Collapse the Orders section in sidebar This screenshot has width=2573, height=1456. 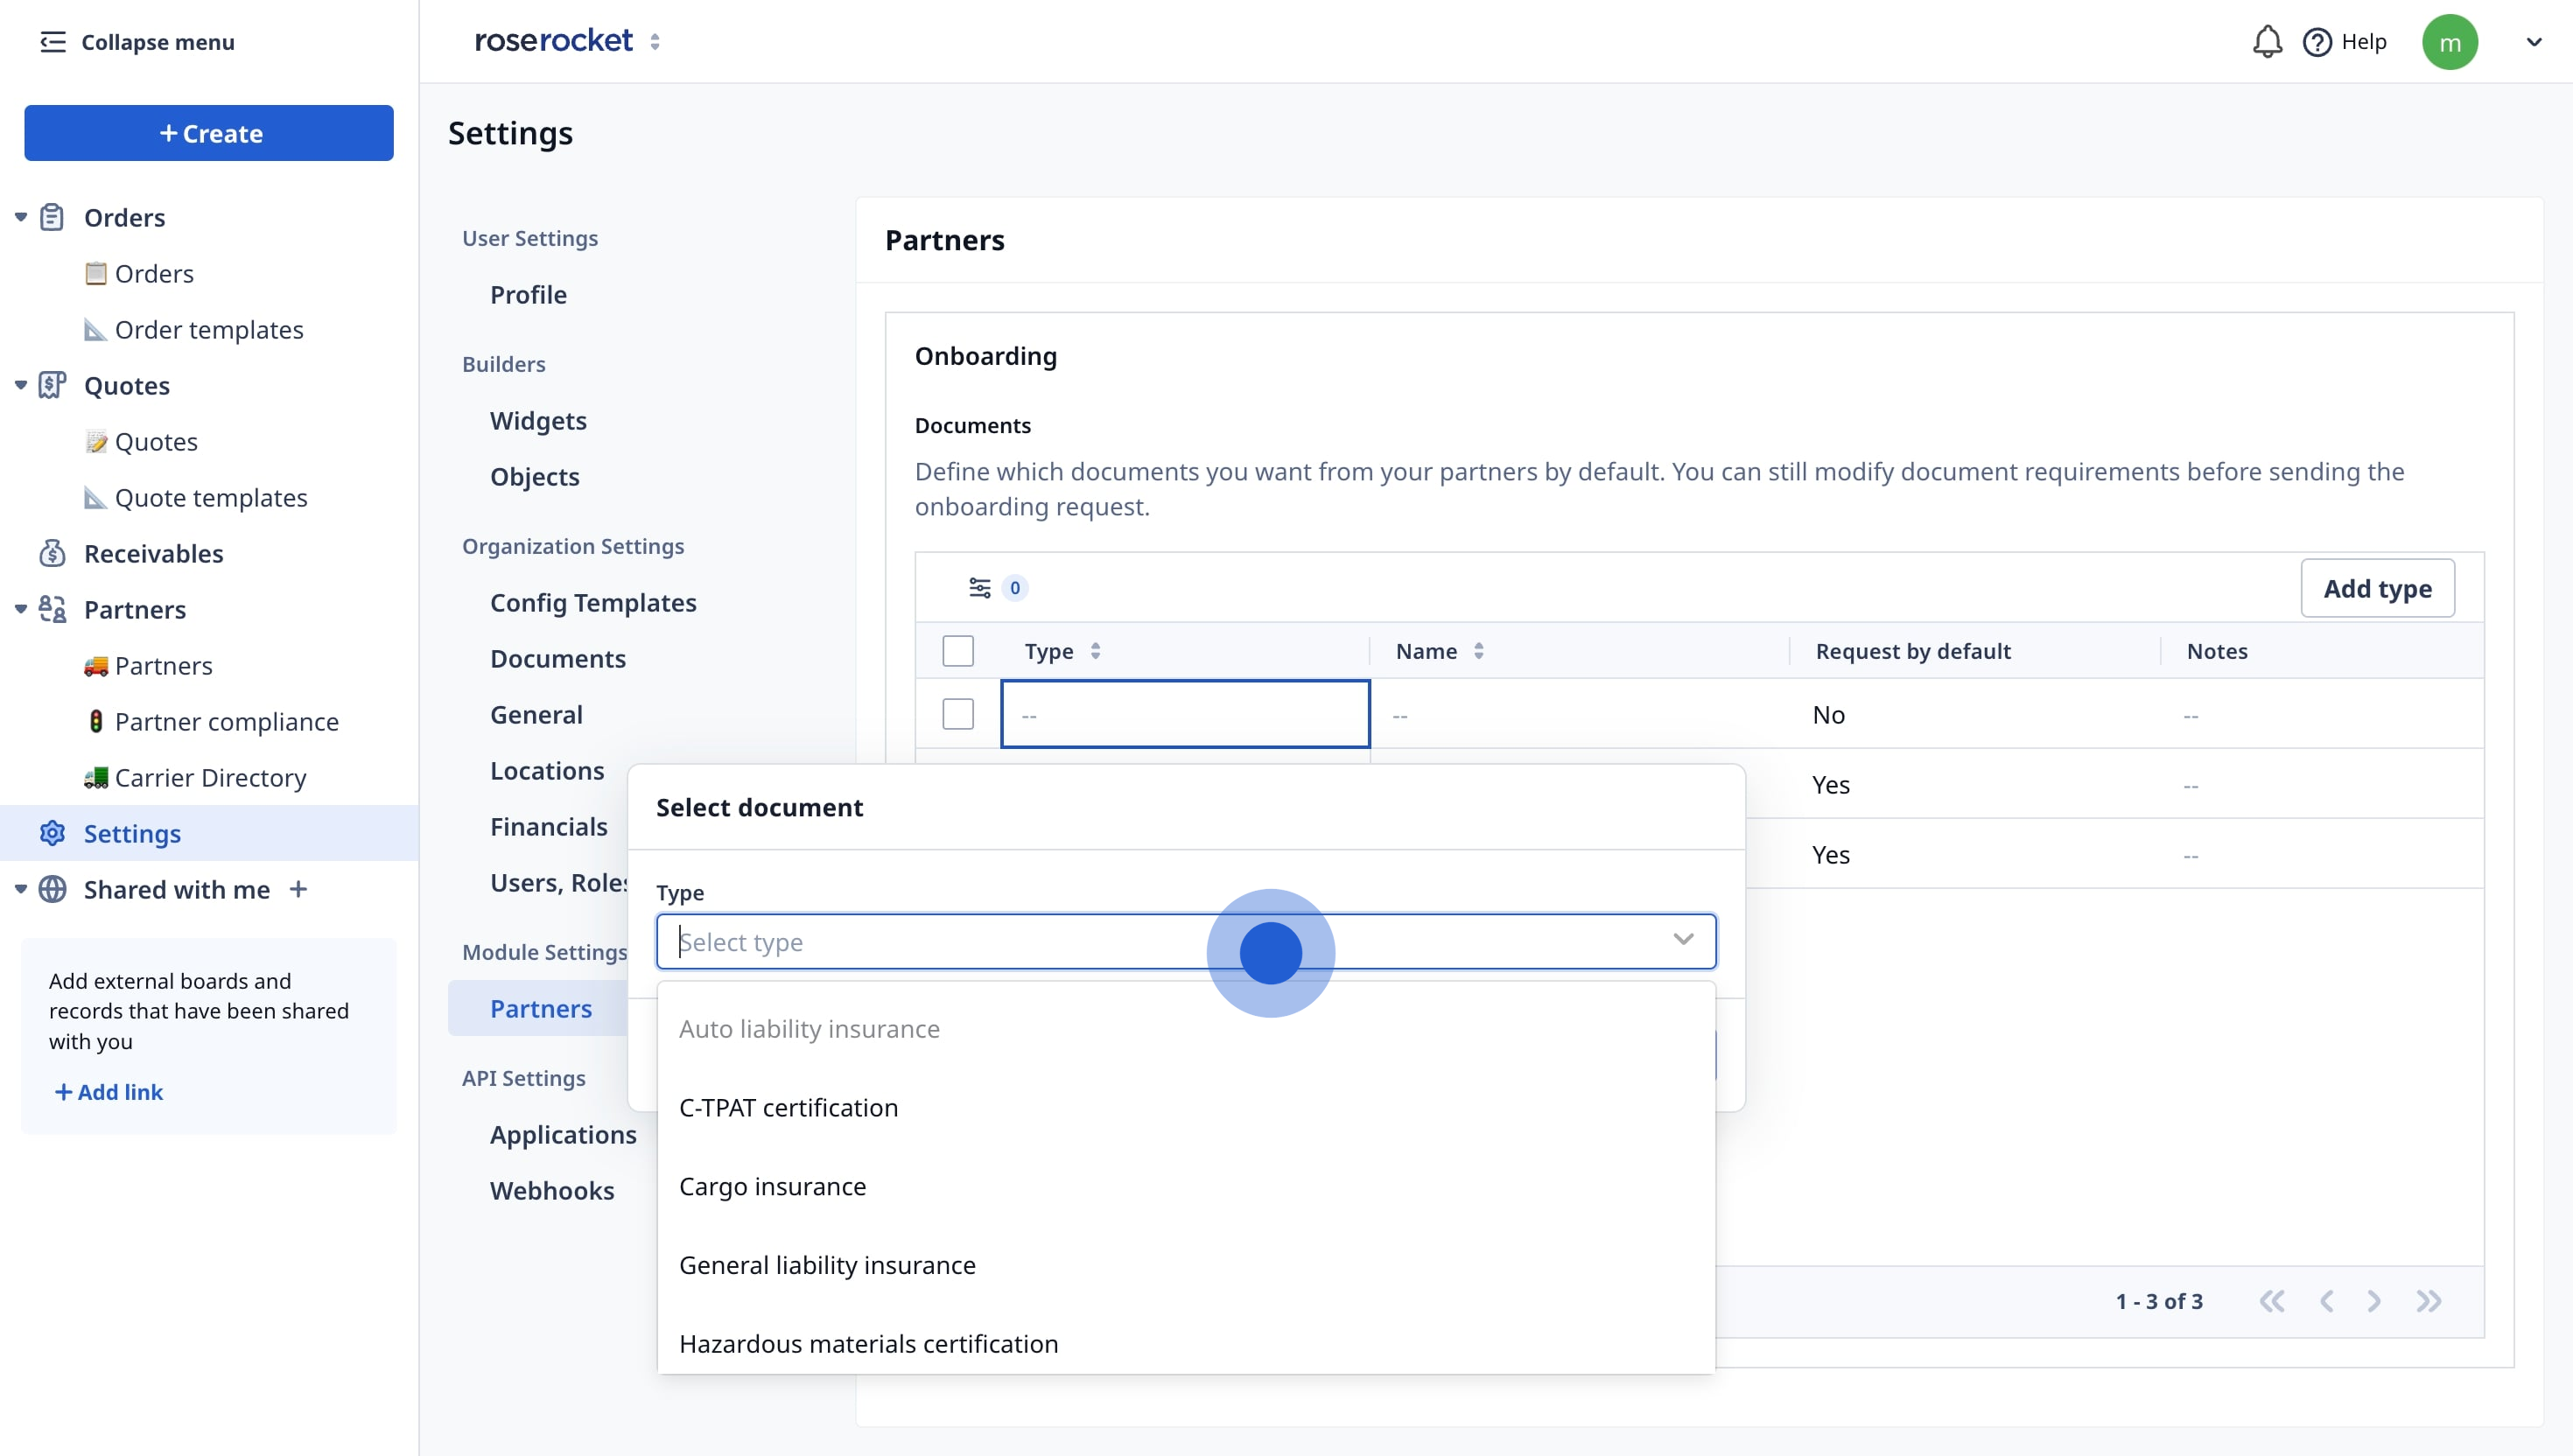20,217
